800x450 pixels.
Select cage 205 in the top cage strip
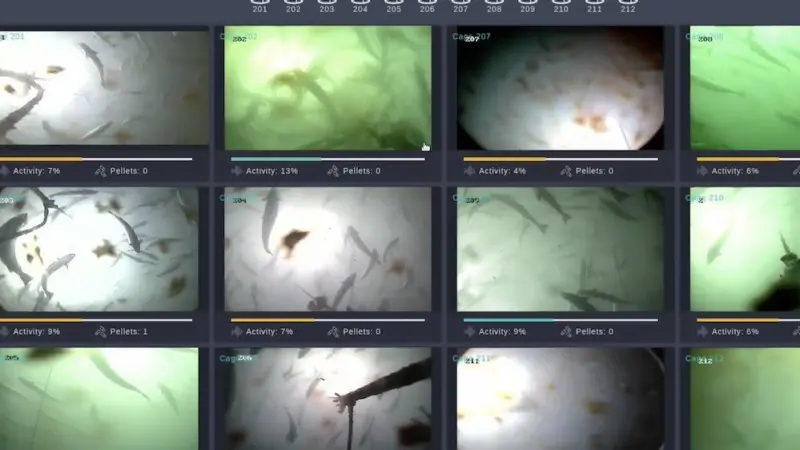click(393, 6)
